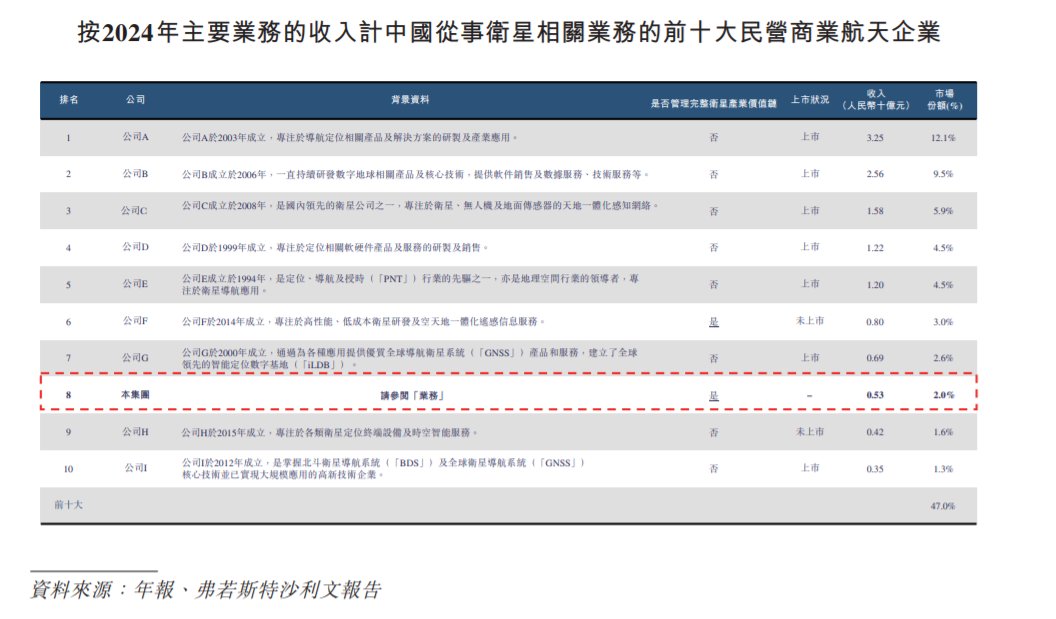Image resolution: width=1056 pixels, height=619 pixels.
Task: Click the 是否管理完整衛星產業價值鏈 column header
Action: (713, 101)
